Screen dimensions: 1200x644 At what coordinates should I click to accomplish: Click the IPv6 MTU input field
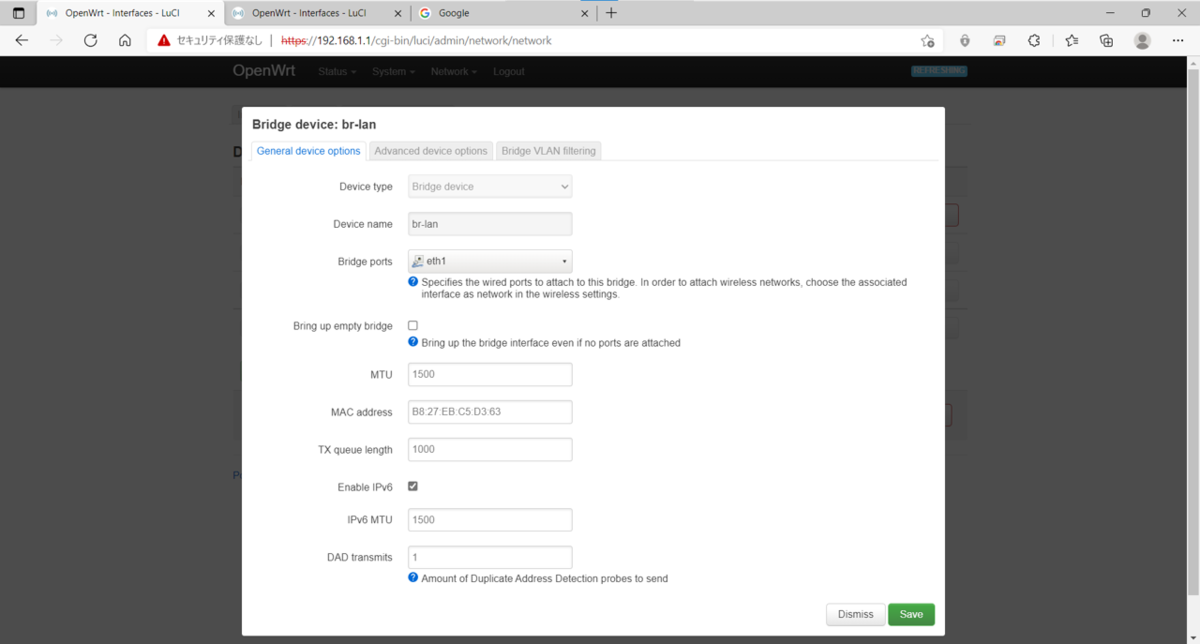(490, 520)
